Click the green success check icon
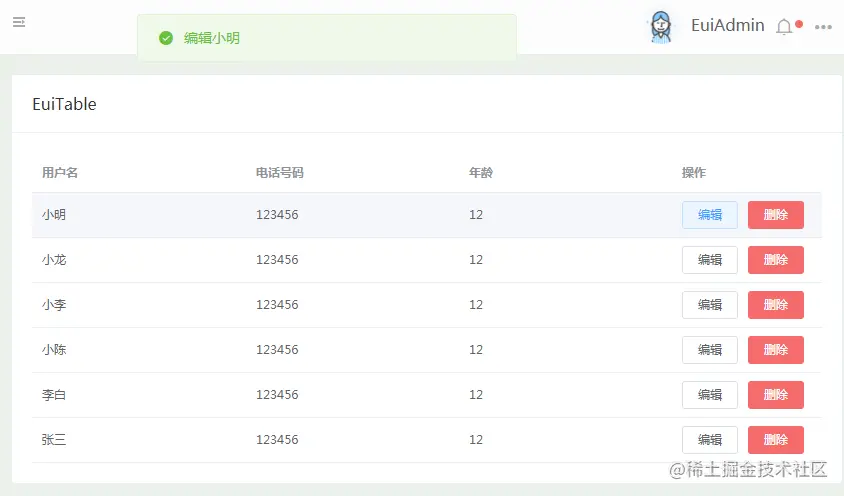 166,38
